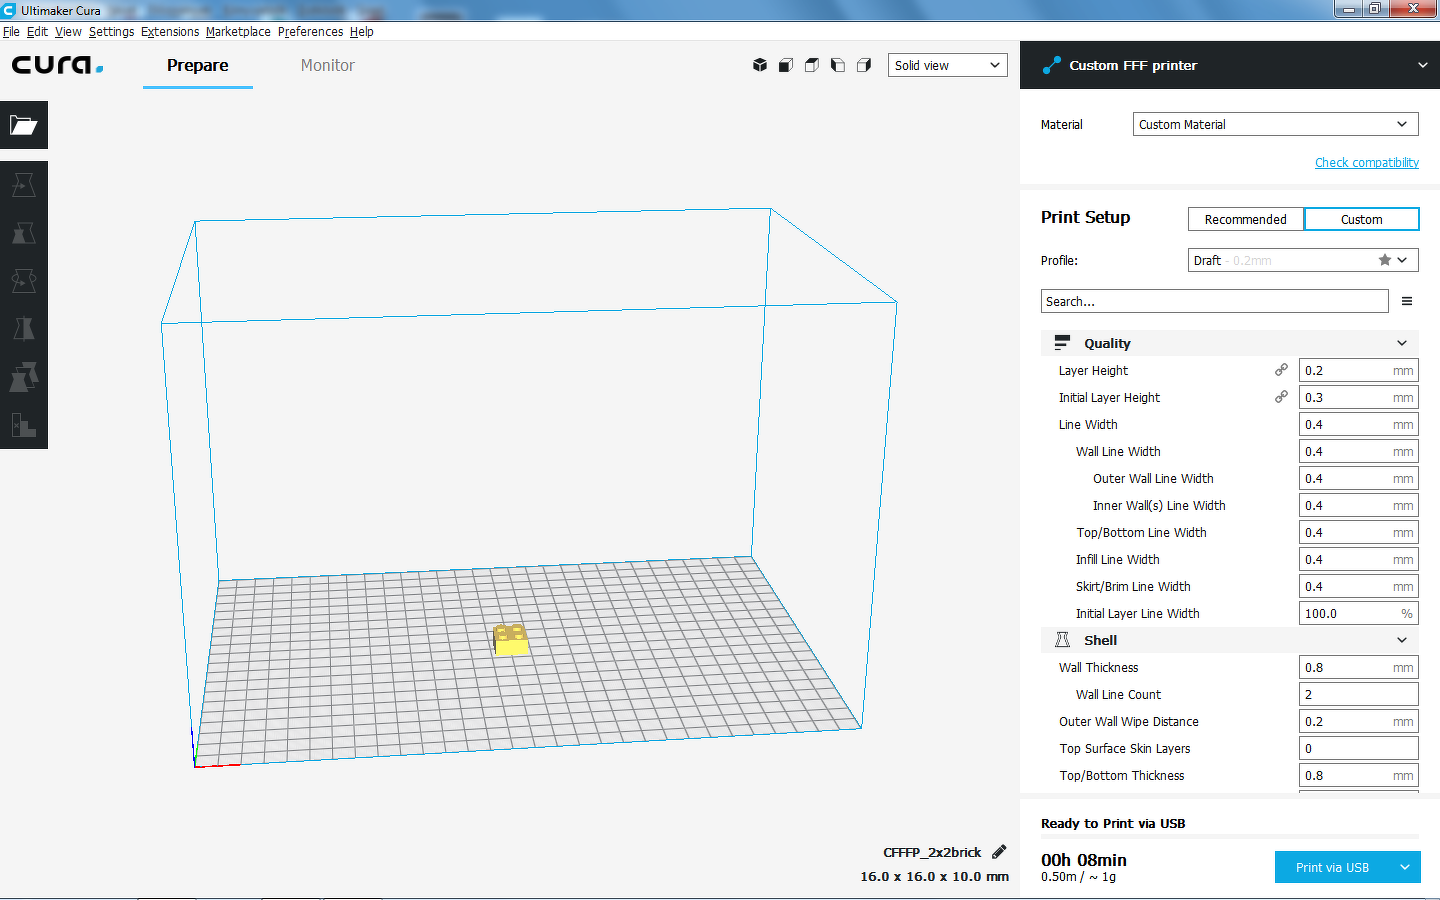This screenshot has width=1440, height=900.
Task: Open the Settings menu
Action: click(111, 32)
